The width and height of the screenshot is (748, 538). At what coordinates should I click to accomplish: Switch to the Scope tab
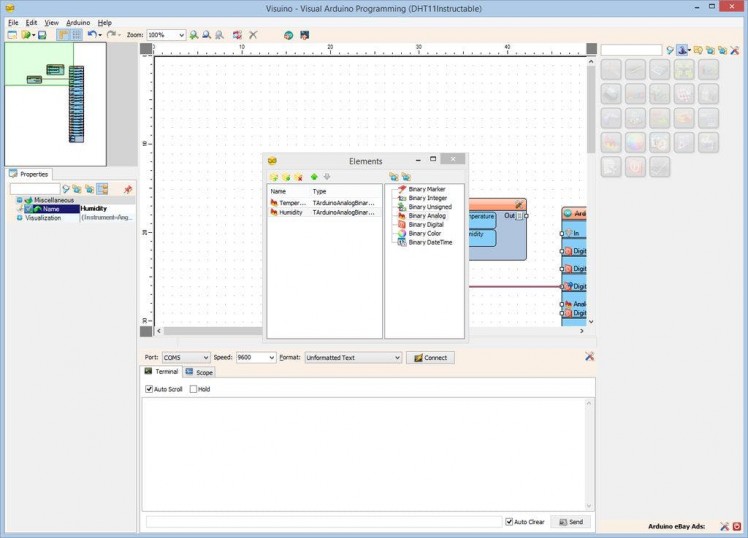(198, 372)
